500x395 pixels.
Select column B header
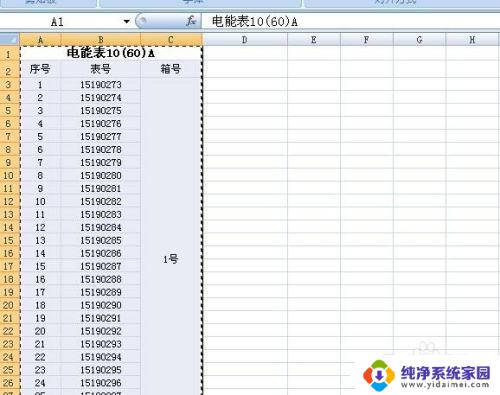pos(101,40)
